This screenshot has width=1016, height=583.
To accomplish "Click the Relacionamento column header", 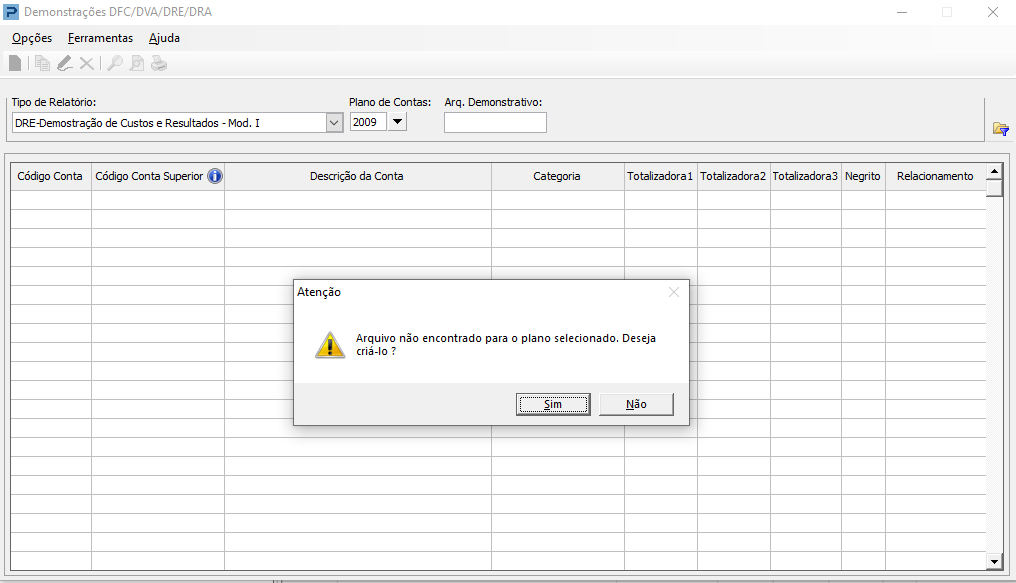I will pyautogui.click(x=935, y=176).
